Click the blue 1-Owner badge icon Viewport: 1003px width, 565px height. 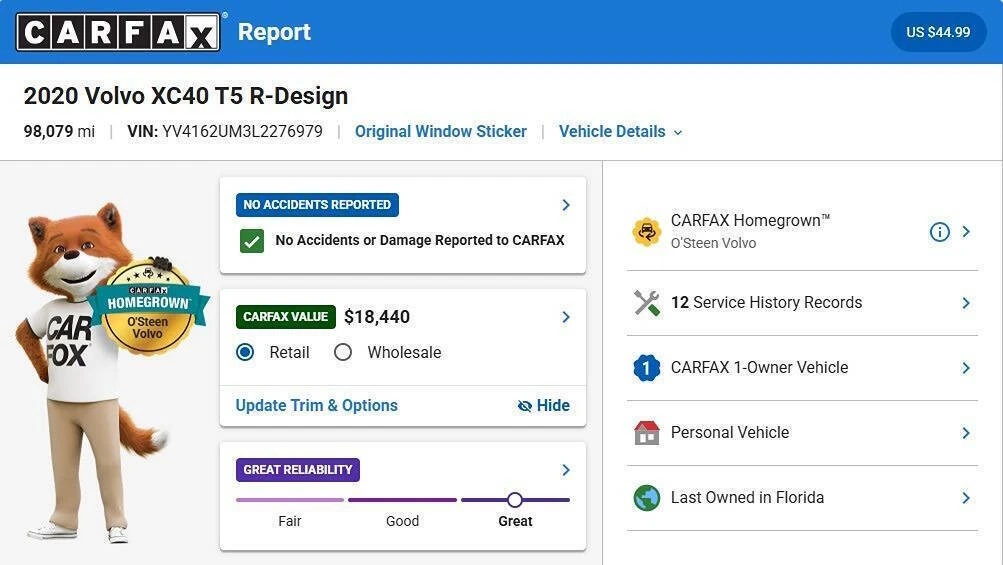point(646,368)
